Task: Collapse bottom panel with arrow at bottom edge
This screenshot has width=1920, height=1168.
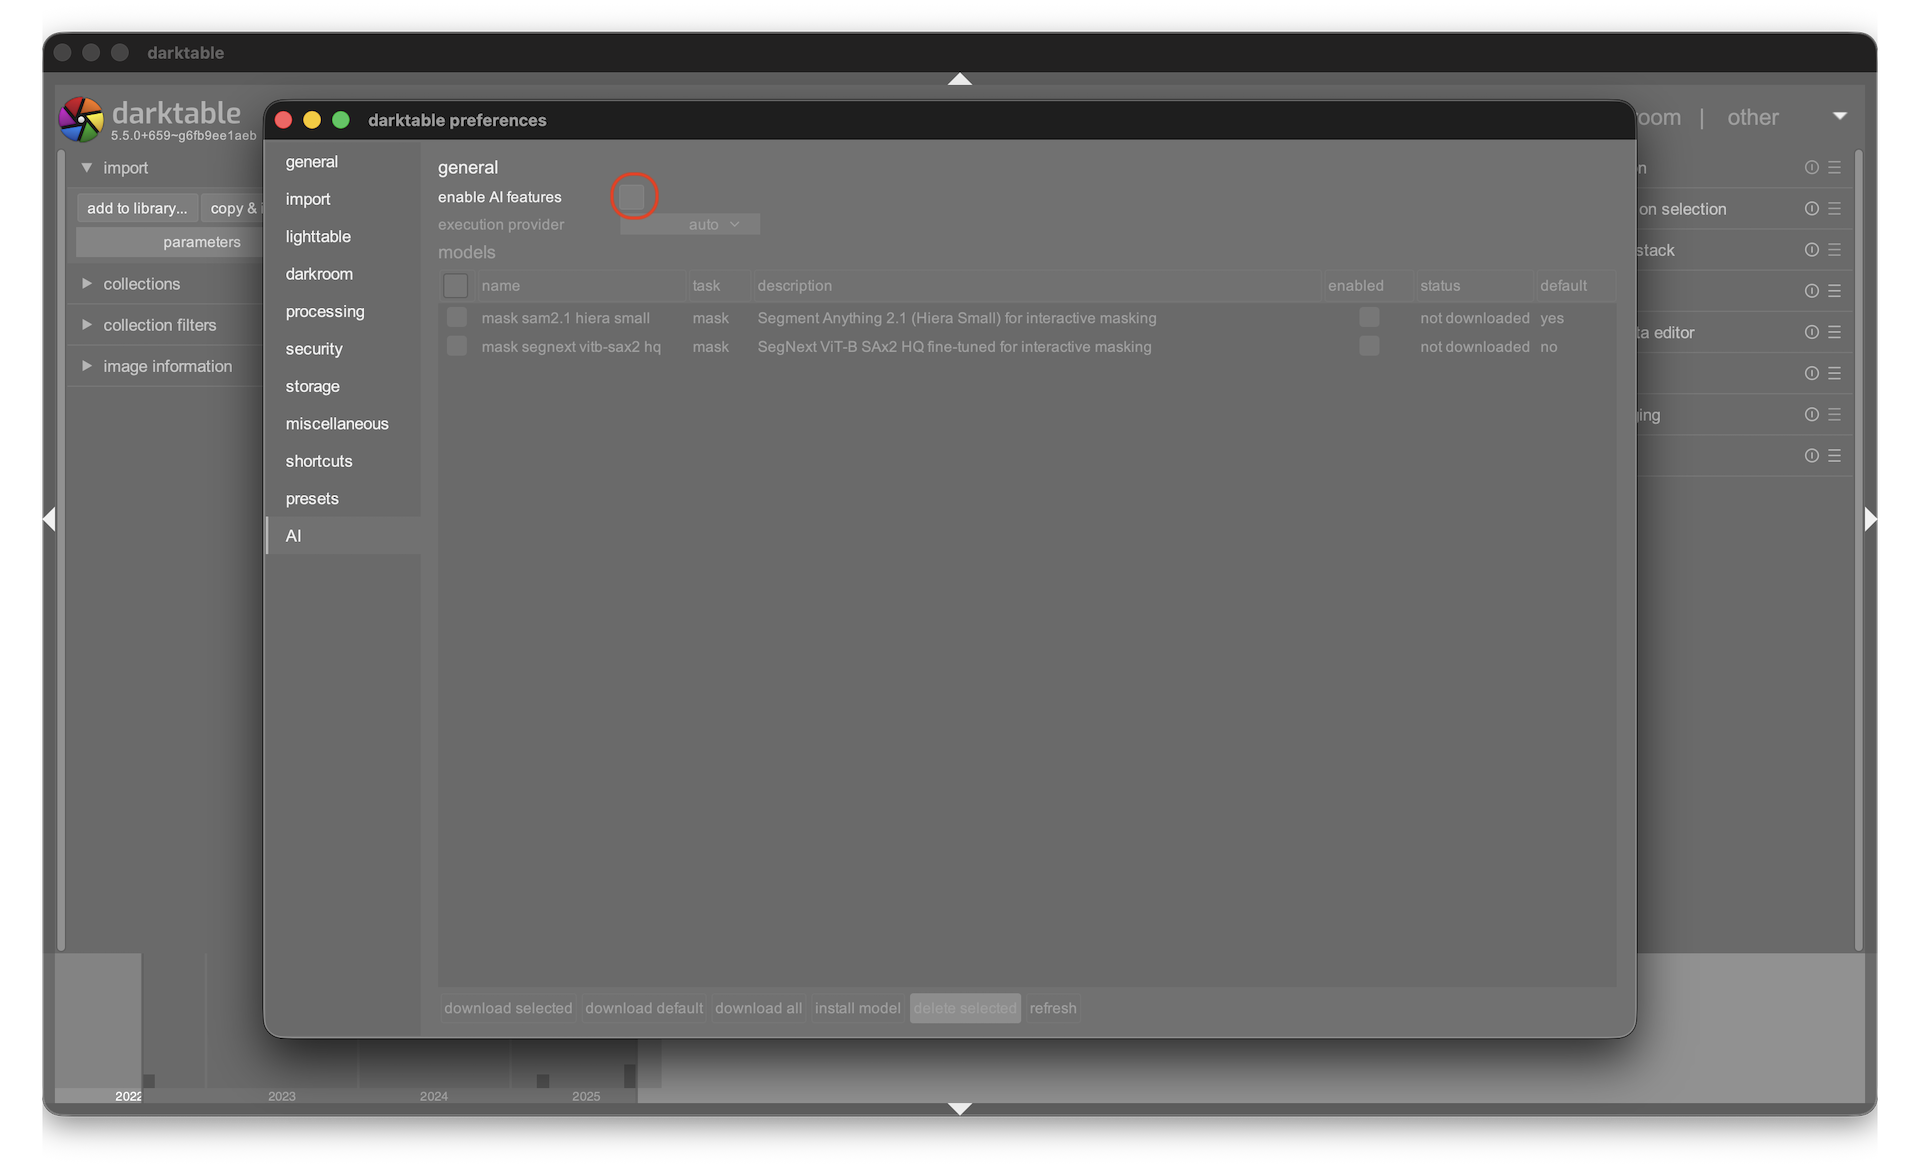Action: click(959, 1108)
